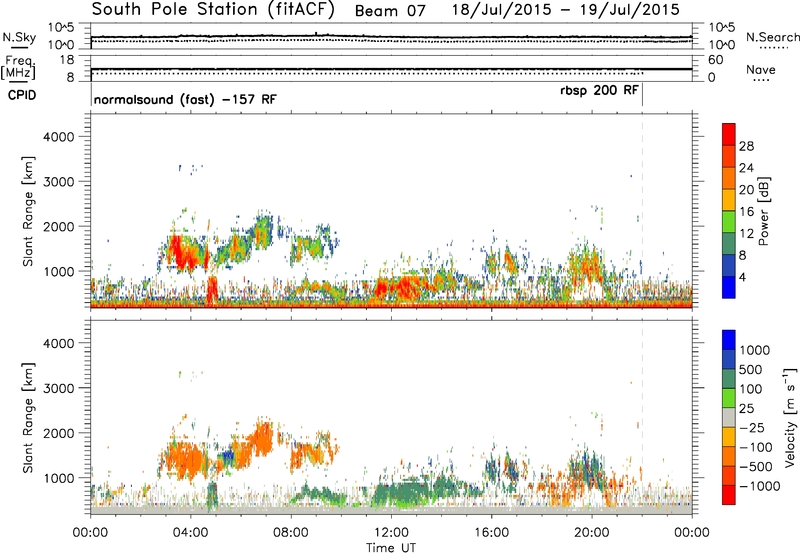The width and height of the screenshot is (800, 554).
Task: Click the "04:00" time tick label
Action: [x=191, y=533]
